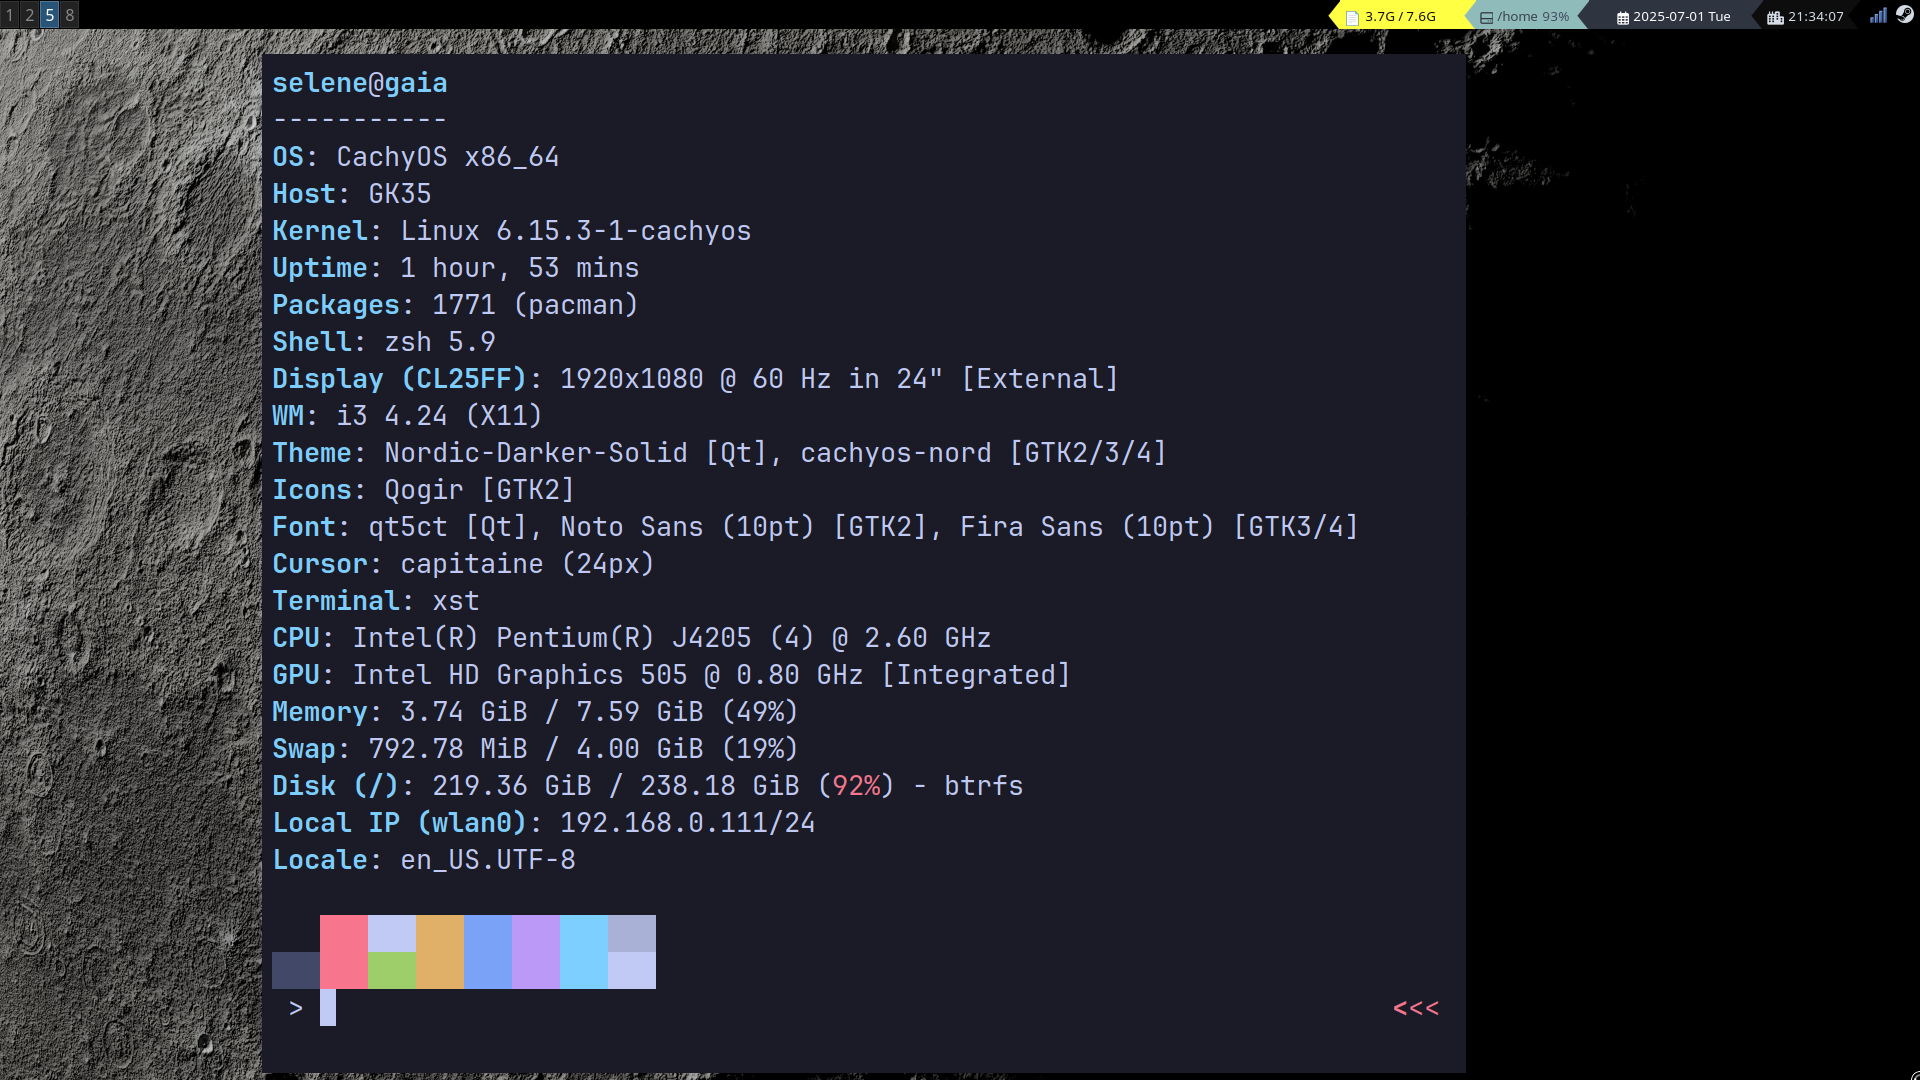Click the pink/red color block in the palette
The height and width of the screenshot is (1080, 1920).
(344, 952)
